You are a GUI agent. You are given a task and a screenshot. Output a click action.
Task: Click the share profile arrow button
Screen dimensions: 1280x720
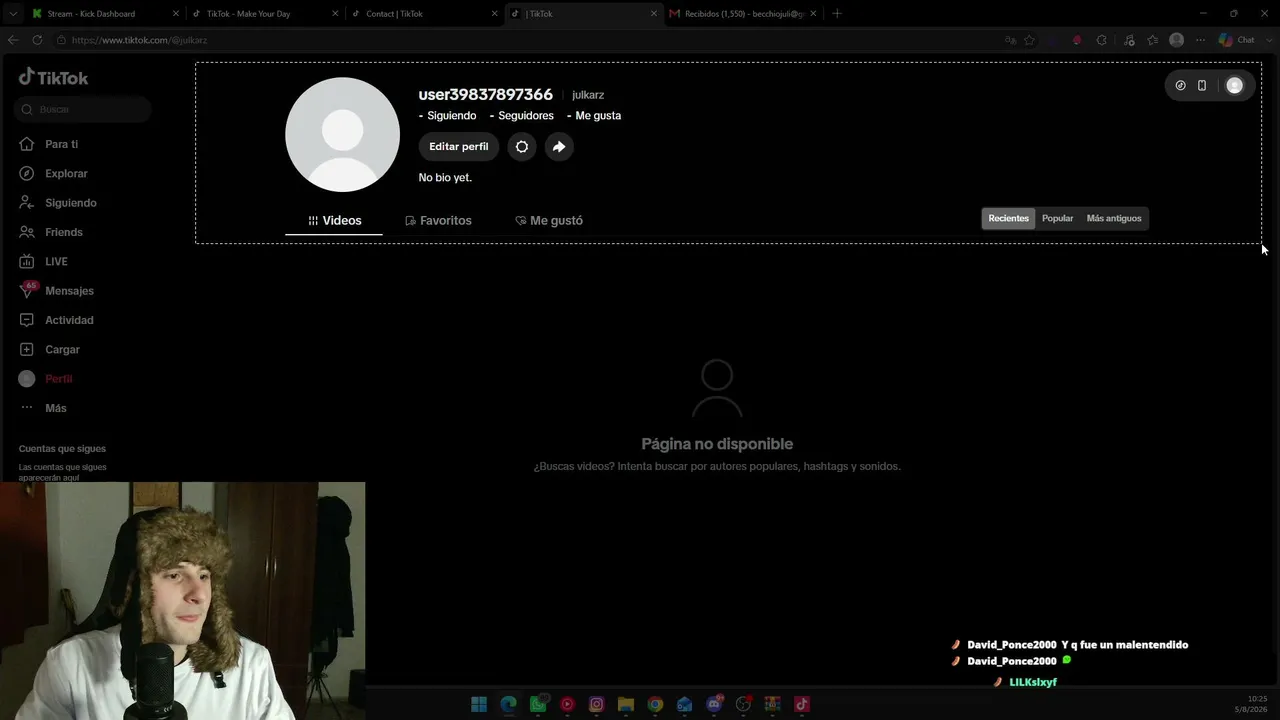pyautogui.click(x=559, y=147)
